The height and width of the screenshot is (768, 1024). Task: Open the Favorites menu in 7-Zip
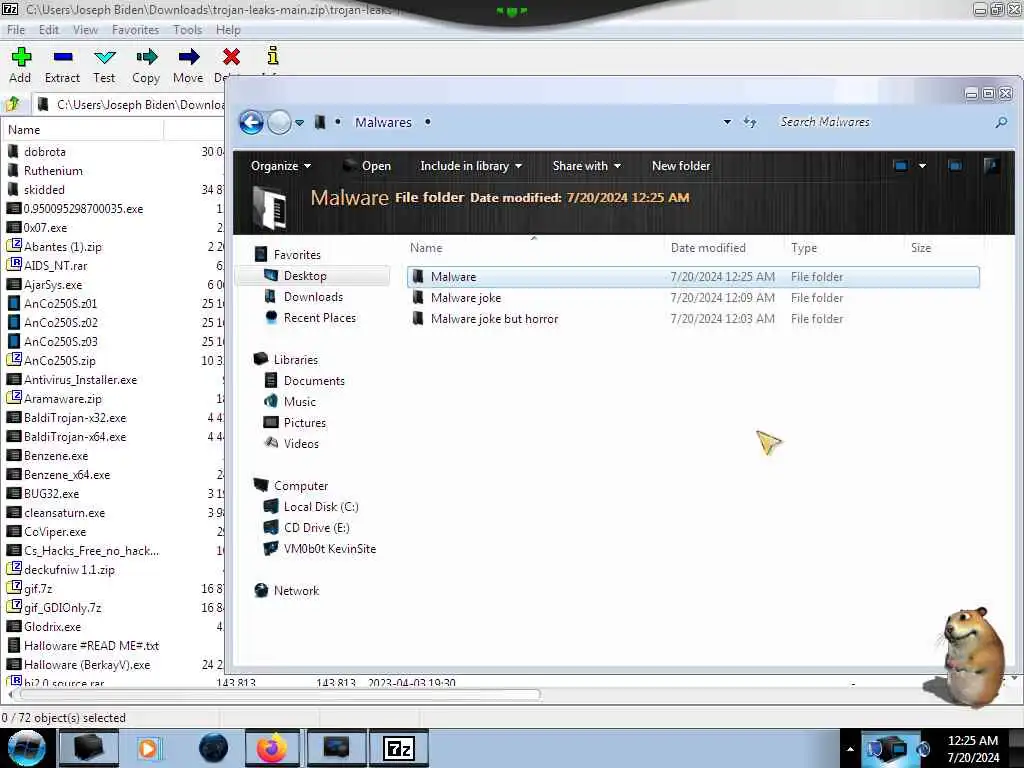click(x=135, y=30)
